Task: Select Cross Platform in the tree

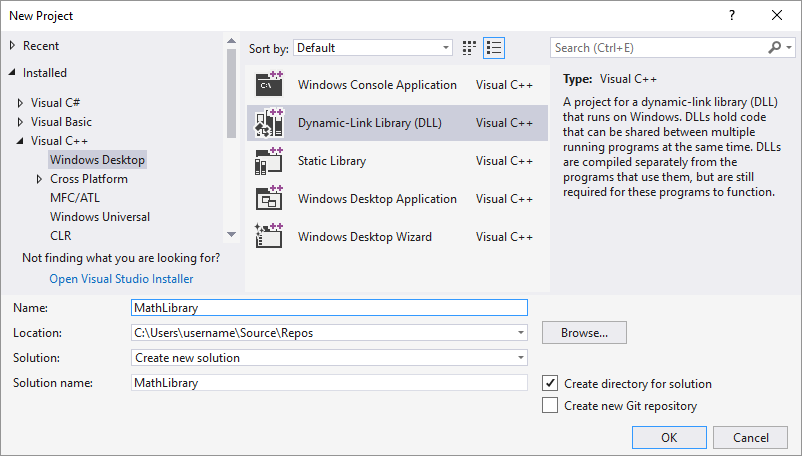Action: tap(89, 179)
